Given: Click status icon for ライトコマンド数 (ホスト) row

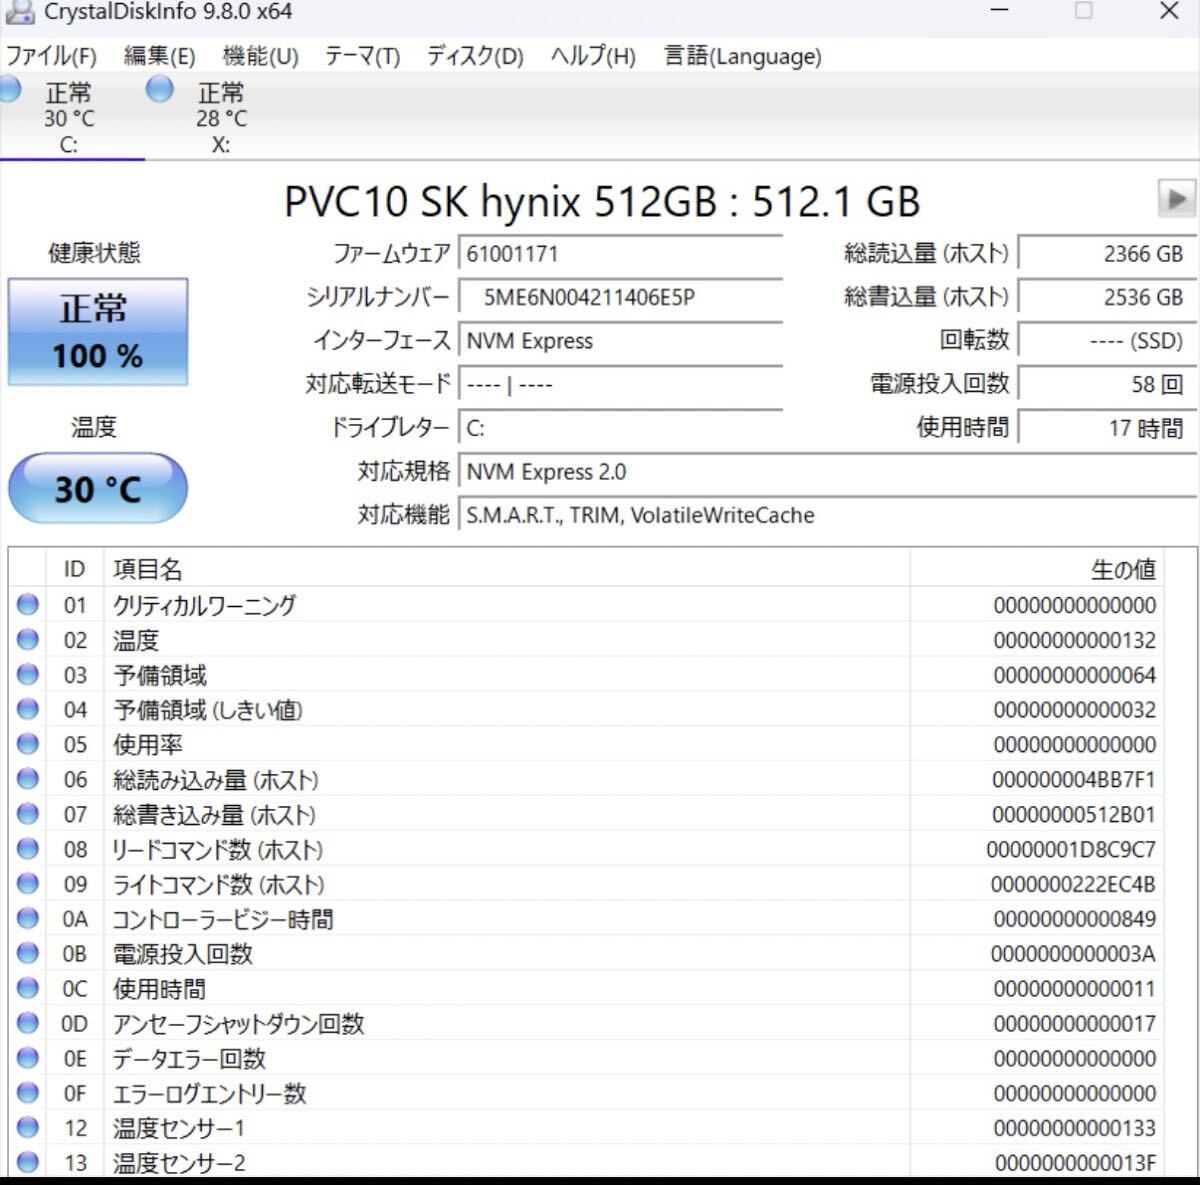Looking at the screenshot, I should click(x=28, y=884).
